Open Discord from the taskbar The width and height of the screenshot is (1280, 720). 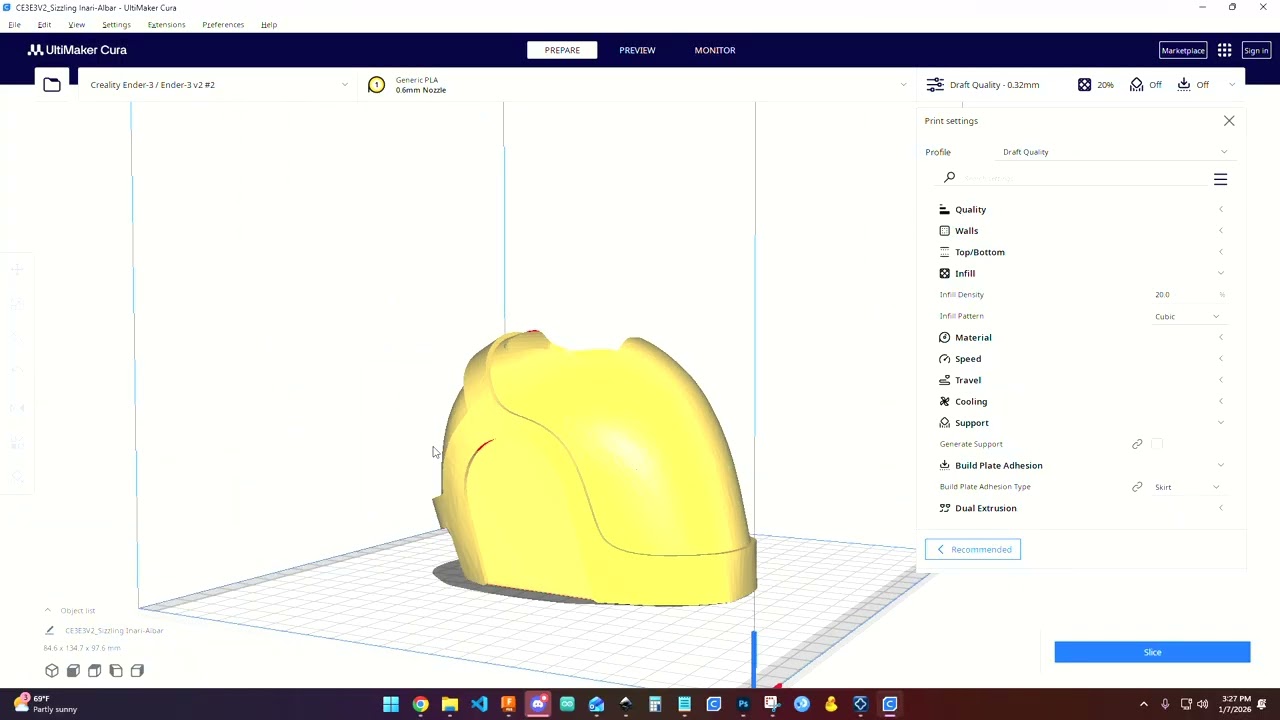(538, 704)
